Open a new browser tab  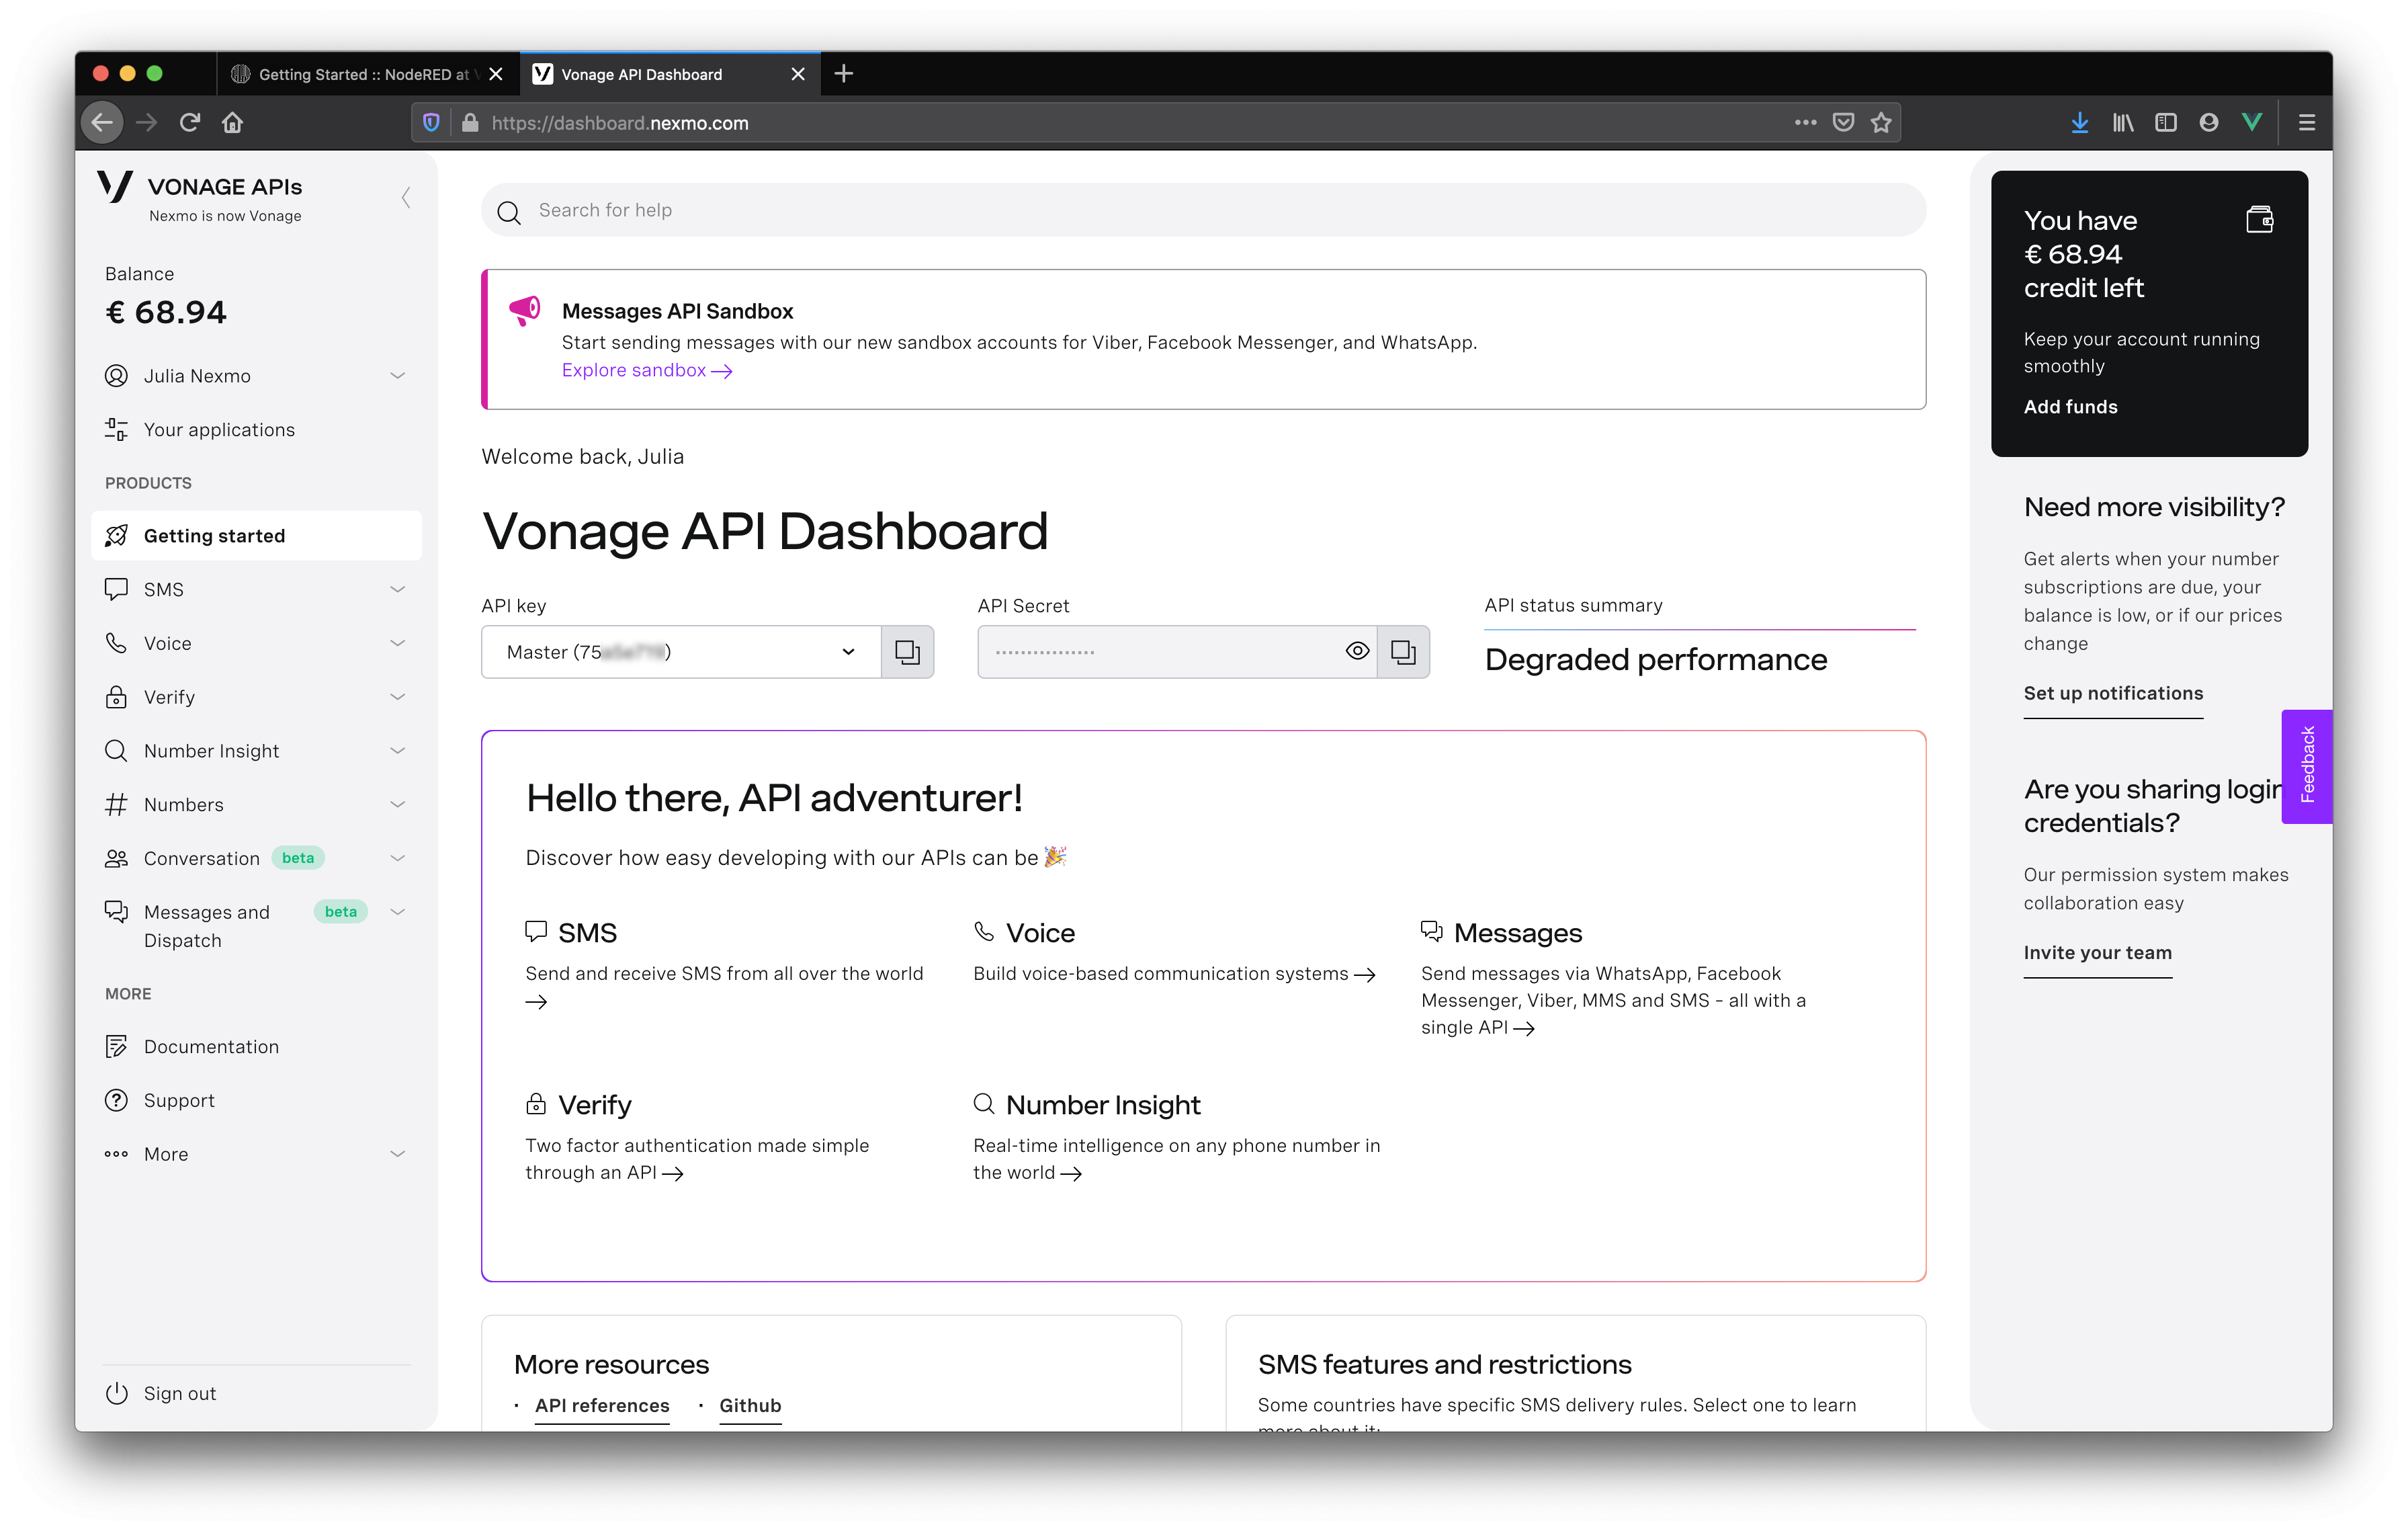click(843, 73)
